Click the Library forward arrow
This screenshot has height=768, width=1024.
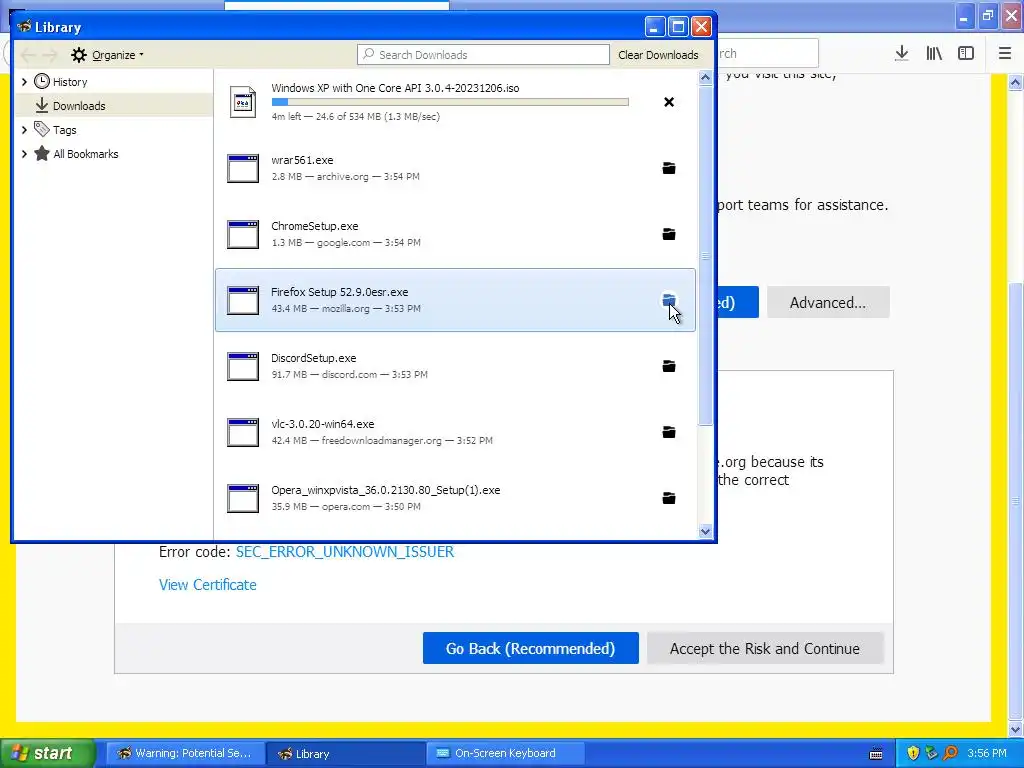tap(50, 55)
